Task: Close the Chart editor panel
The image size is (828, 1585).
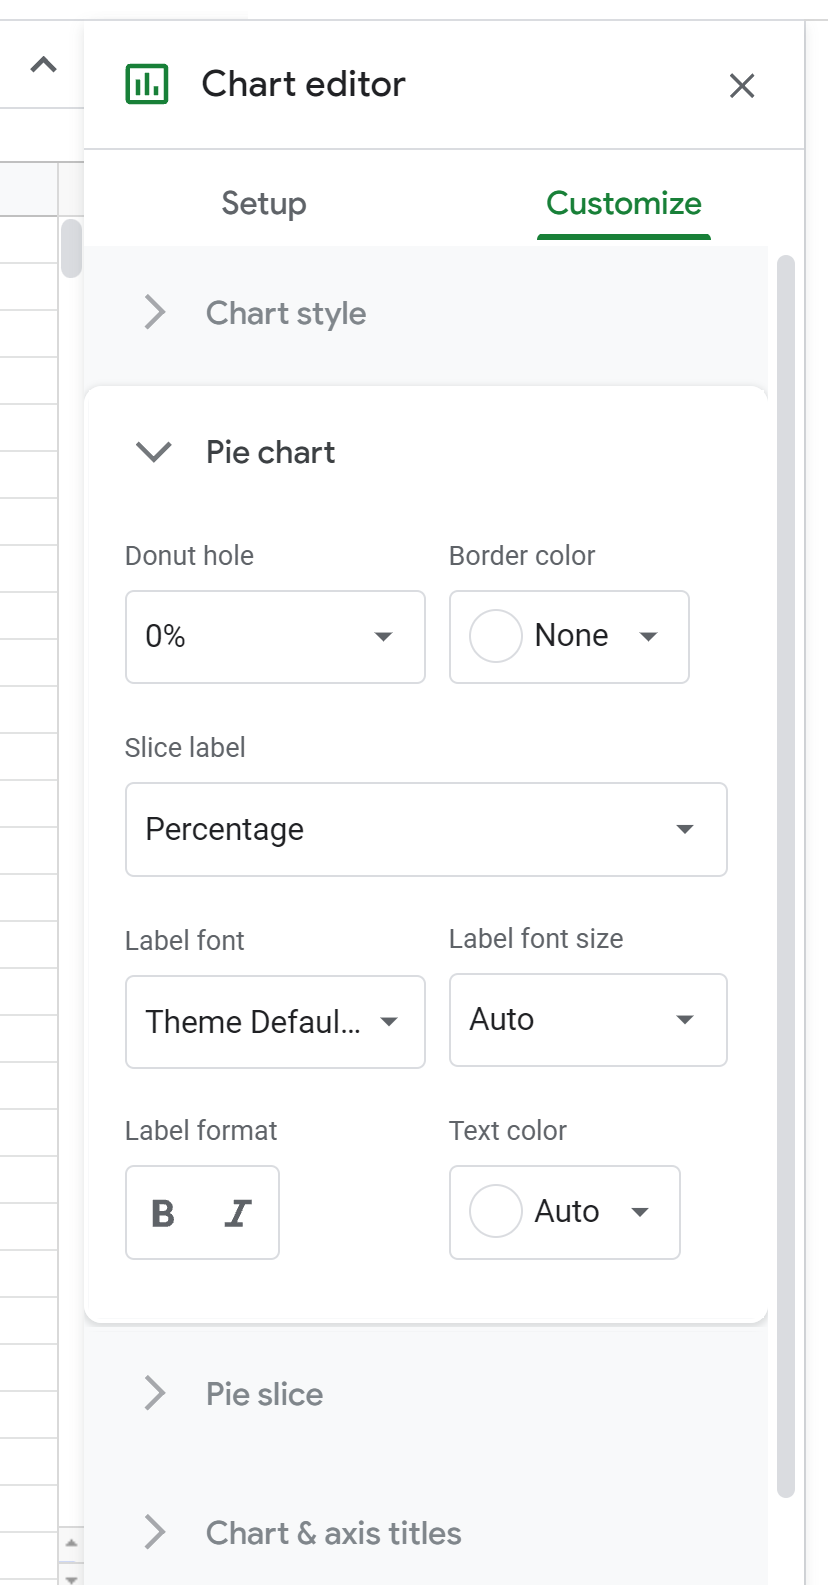Action: (x=741, y=86)
